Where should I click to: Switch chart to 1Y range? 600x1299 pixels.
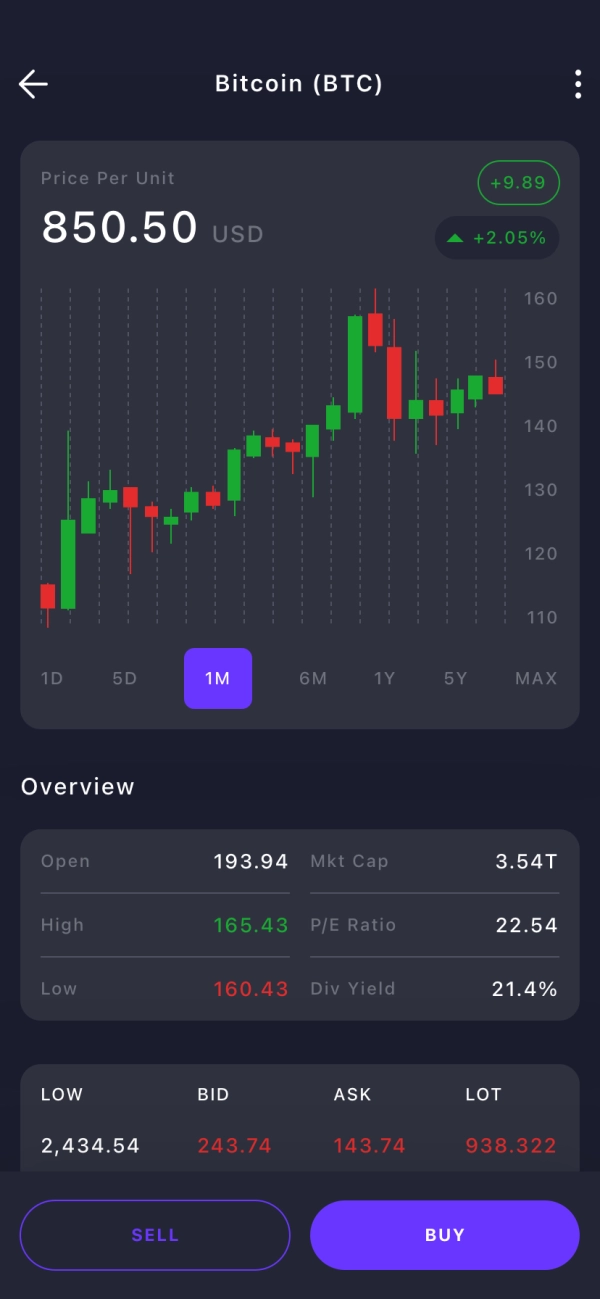tap(385, 678)
